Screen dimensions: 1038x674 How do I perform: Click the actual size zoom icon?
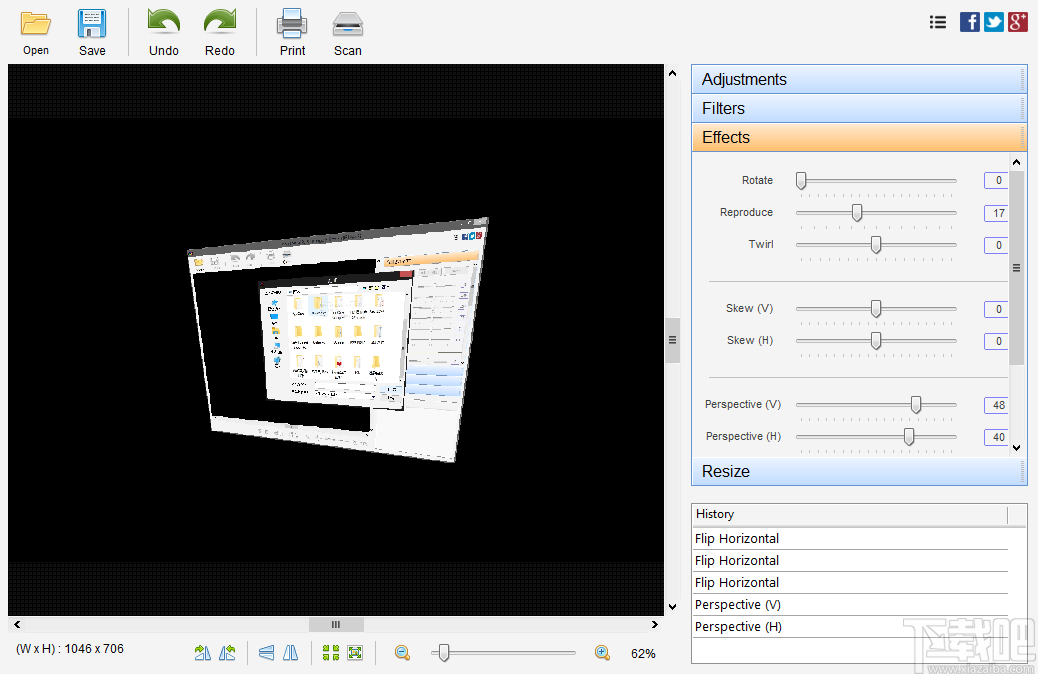330,653
